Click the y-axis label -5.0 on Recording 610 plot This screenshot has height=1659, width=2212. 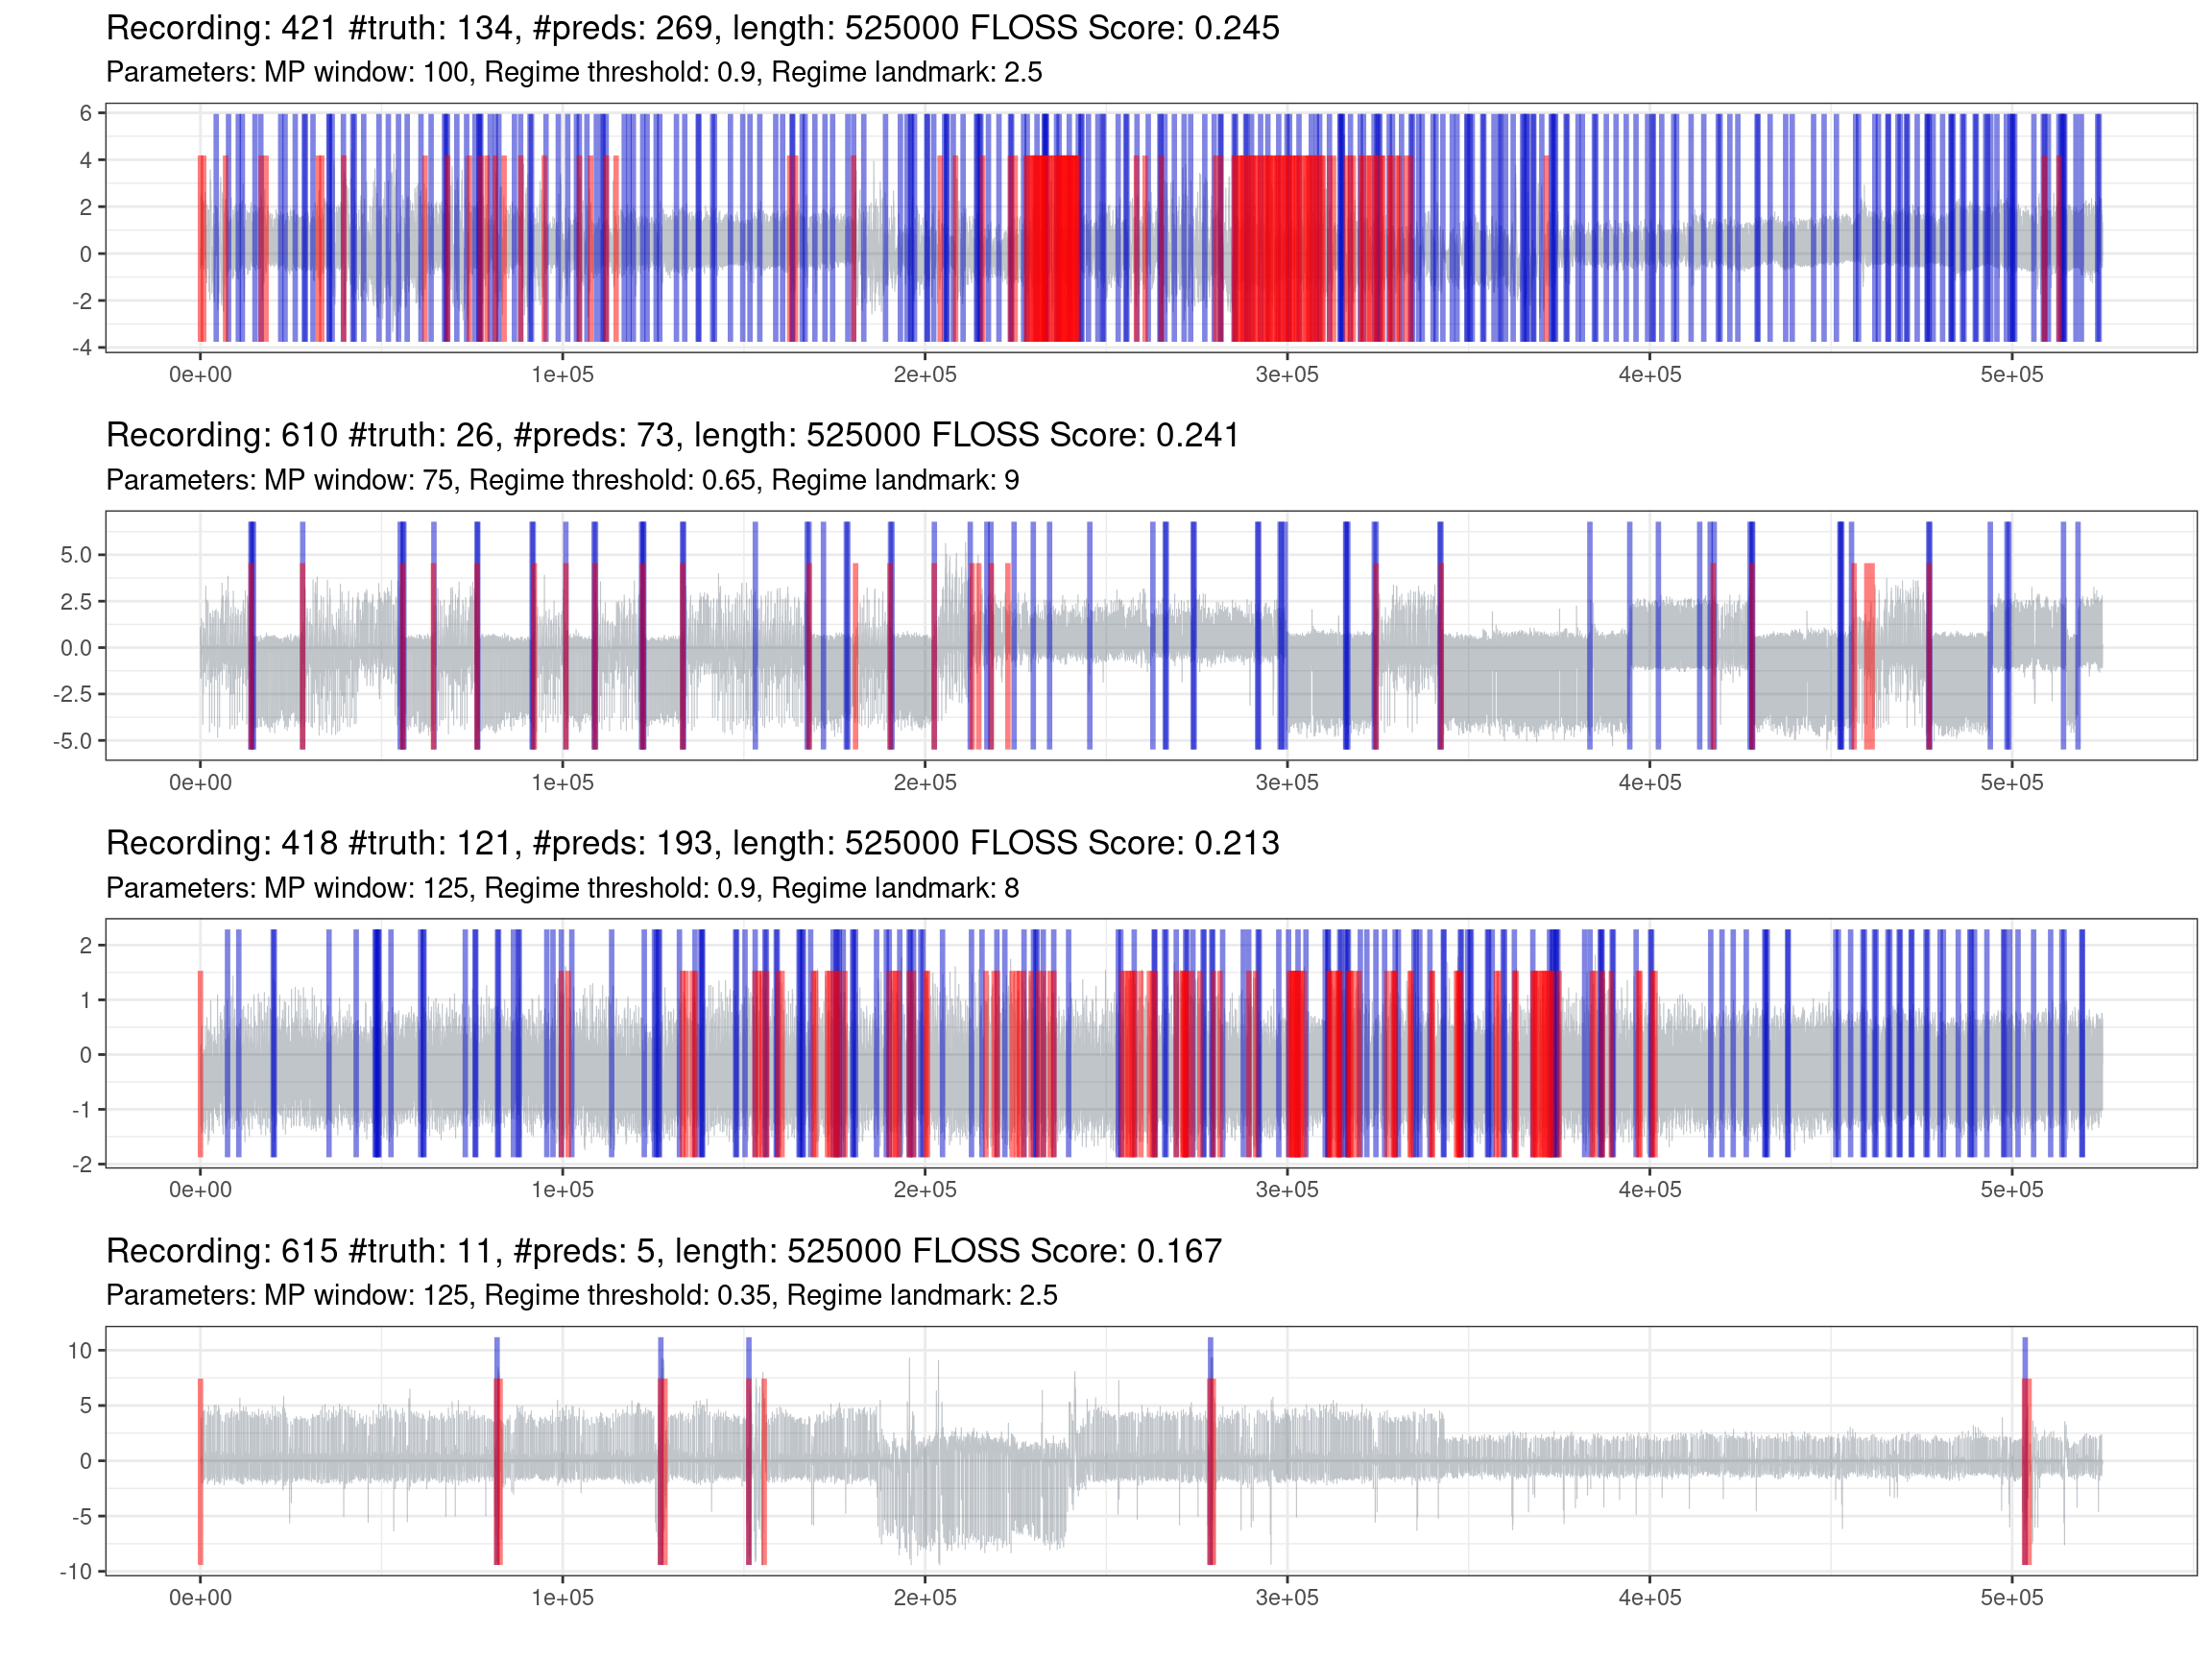(x=73, y=741)
